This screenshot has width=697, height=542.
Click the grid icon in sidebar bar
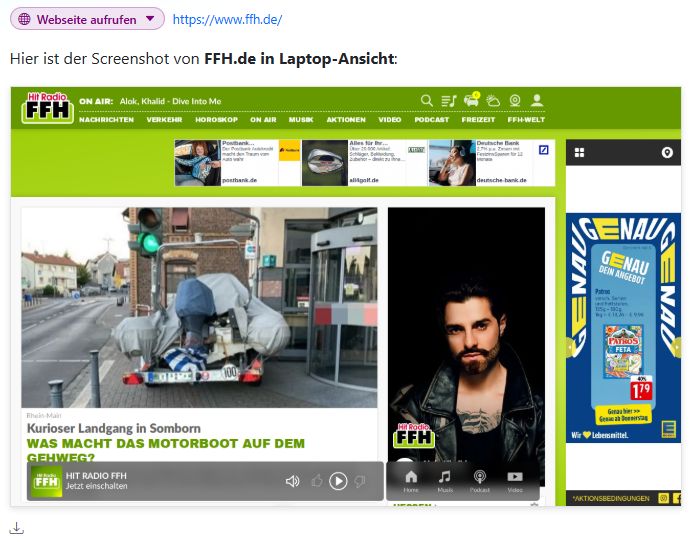pos(579,153)
